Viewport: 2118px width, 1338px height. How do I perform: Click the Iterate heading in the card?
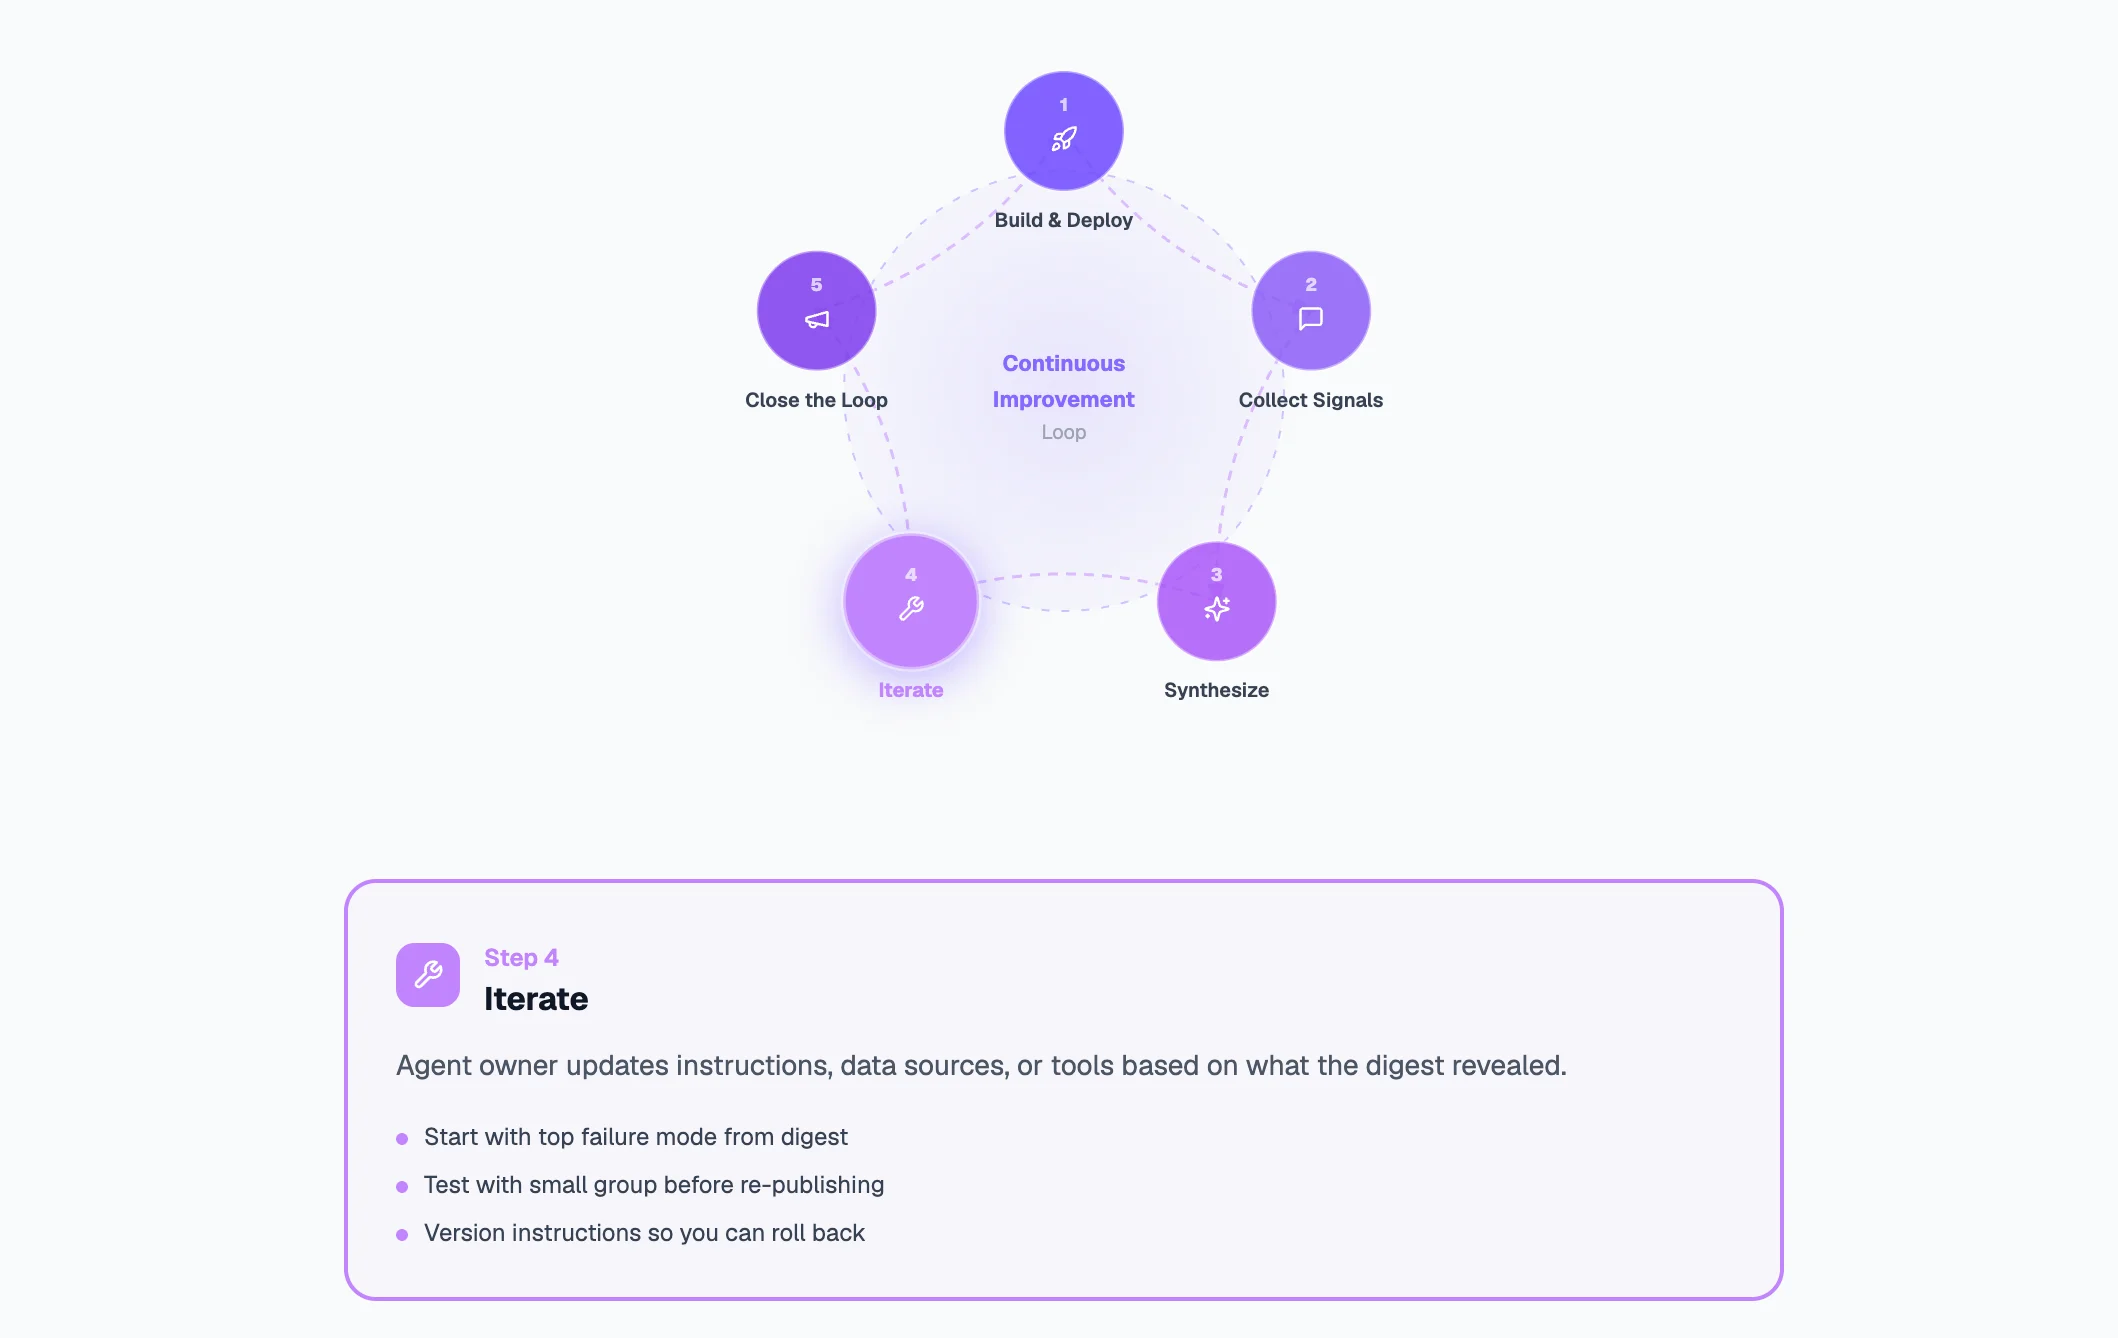[536, 998]
